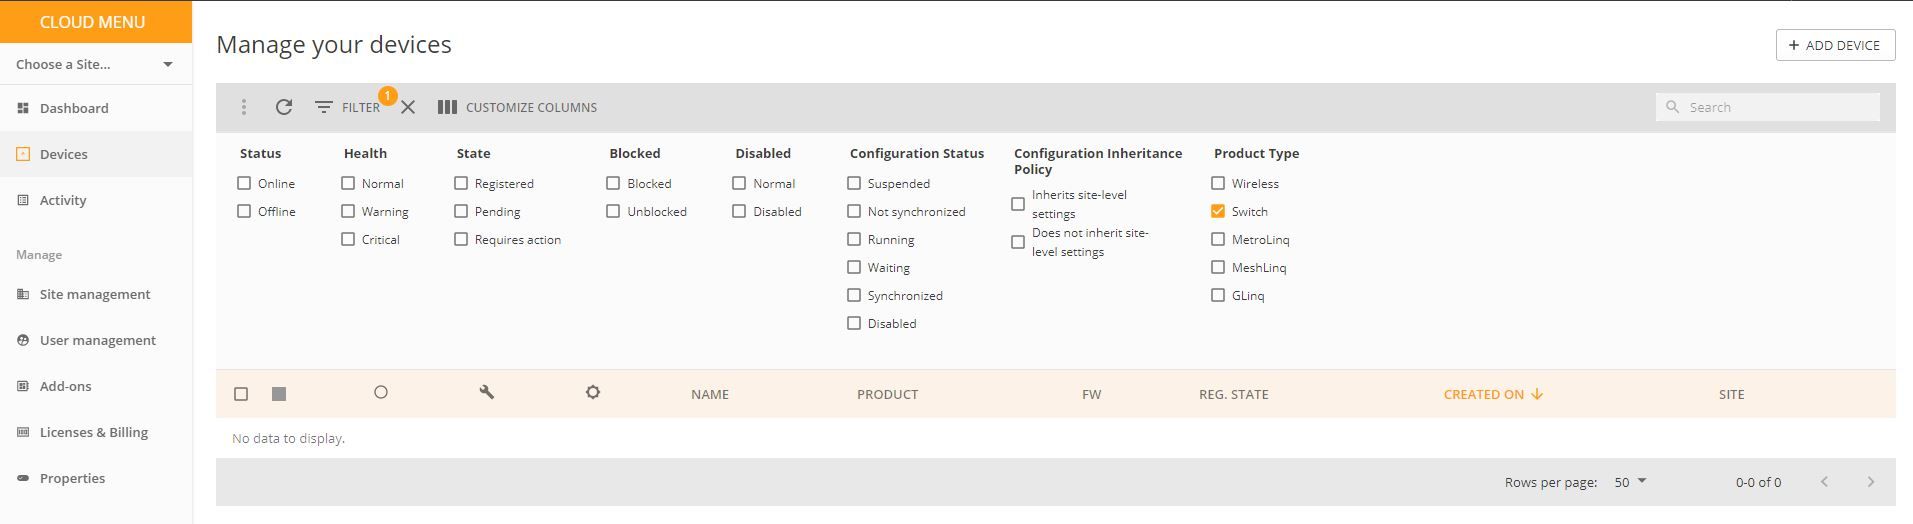The height and width of the screenshot is (524, 1913).
Task: Refresh the device list
Action: (284, 107)
